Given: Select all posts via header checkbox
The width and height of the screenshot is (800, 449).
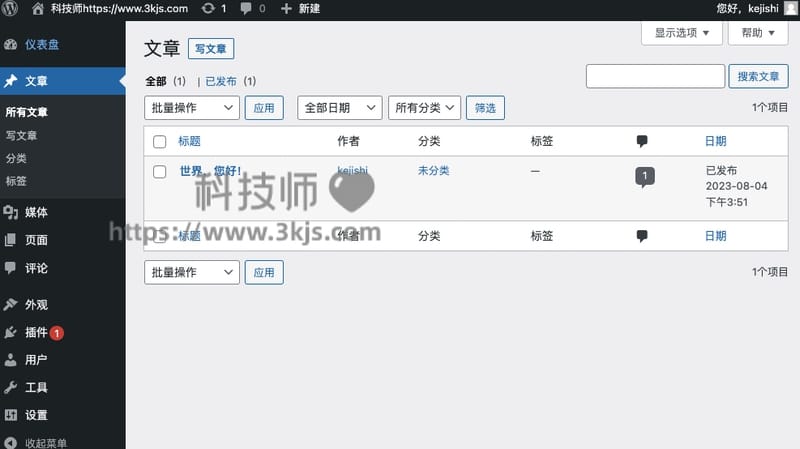Looking at the screenshot, I should click(160, 141).
